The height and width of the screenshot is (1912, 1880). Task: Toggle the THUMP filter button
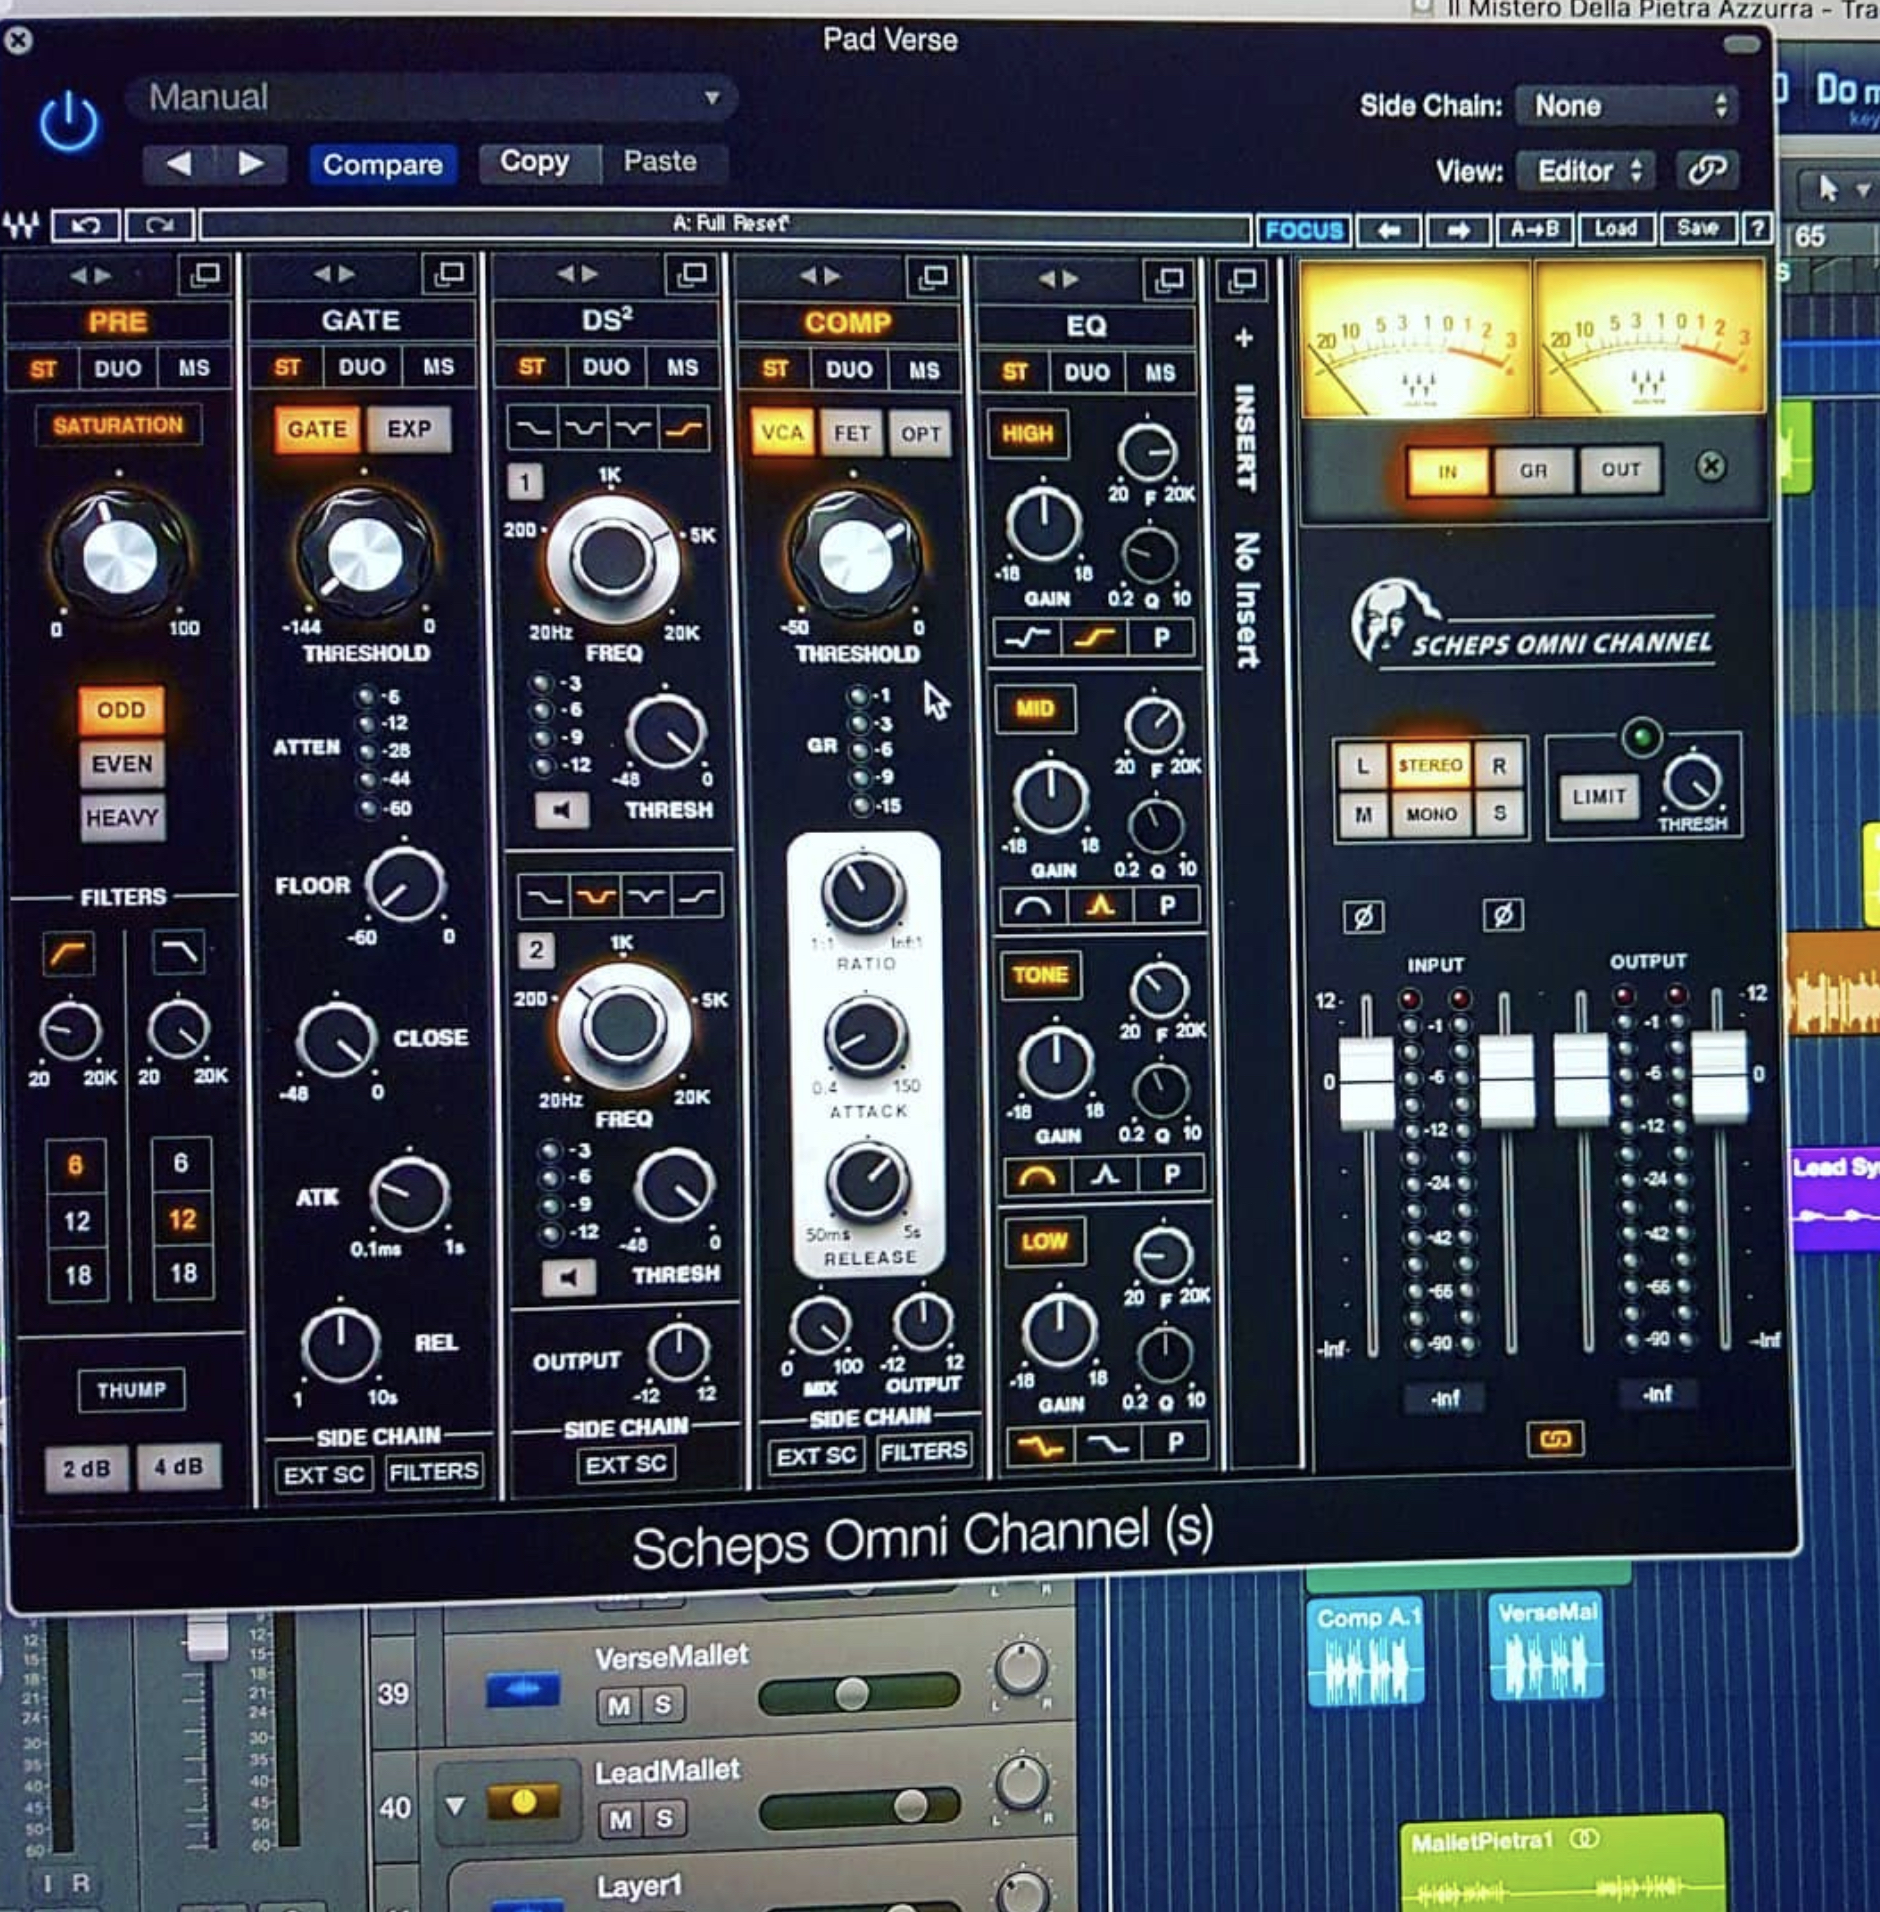tap(131, 1390)
